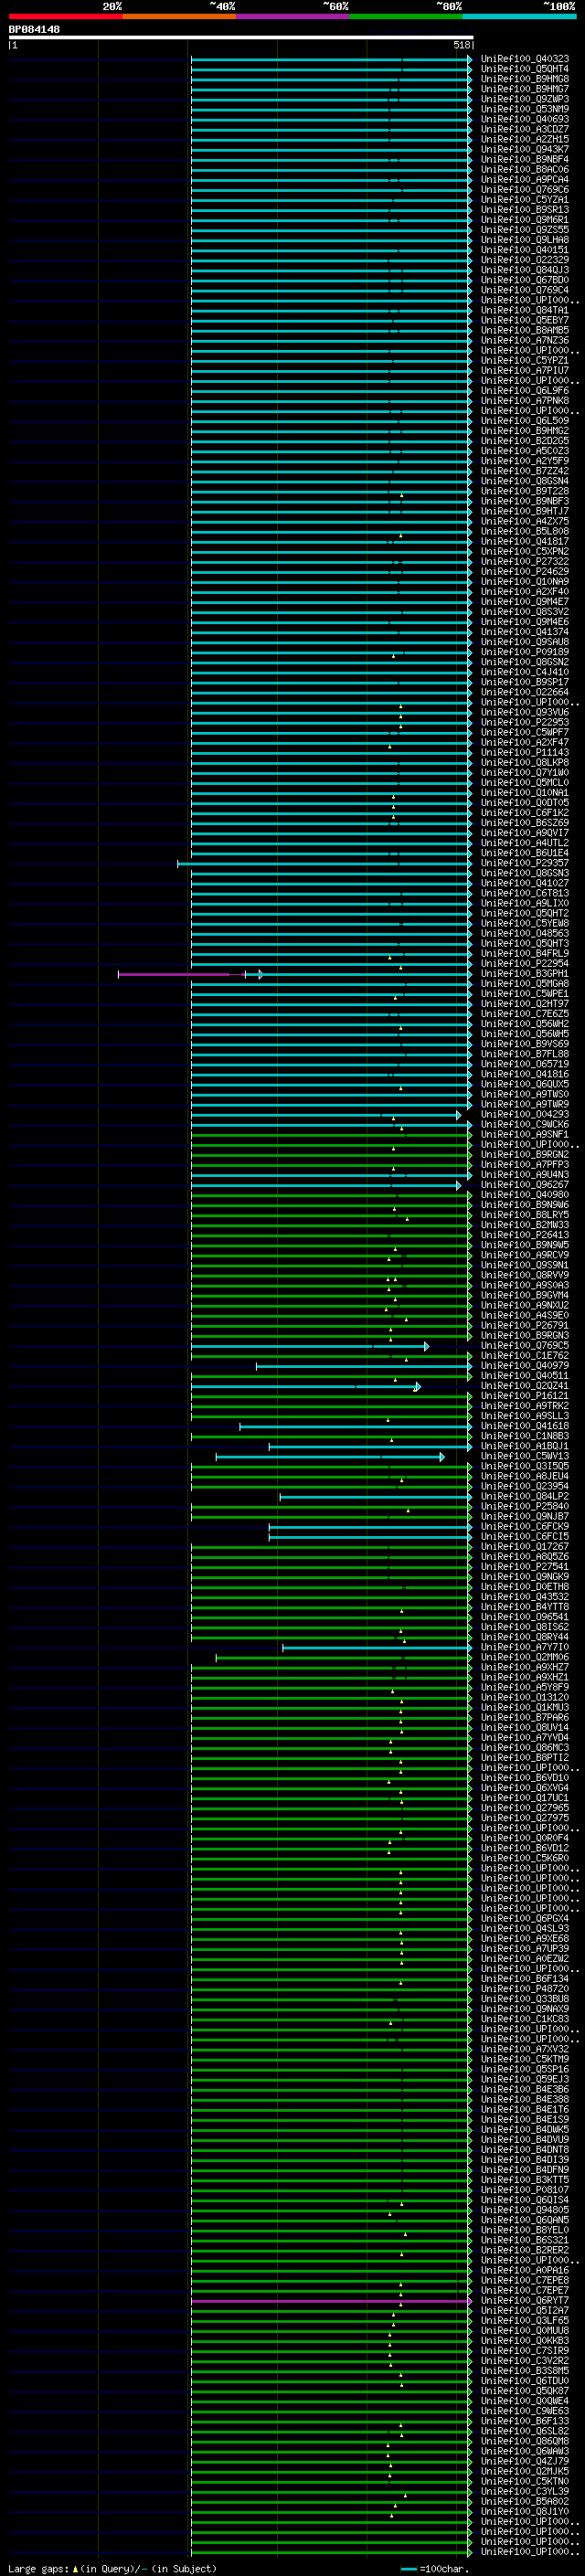The height and width of the screenshot is (2576, 585).
Task: Open hit UniRef100_A7NZ36
Action: [525, 340]
